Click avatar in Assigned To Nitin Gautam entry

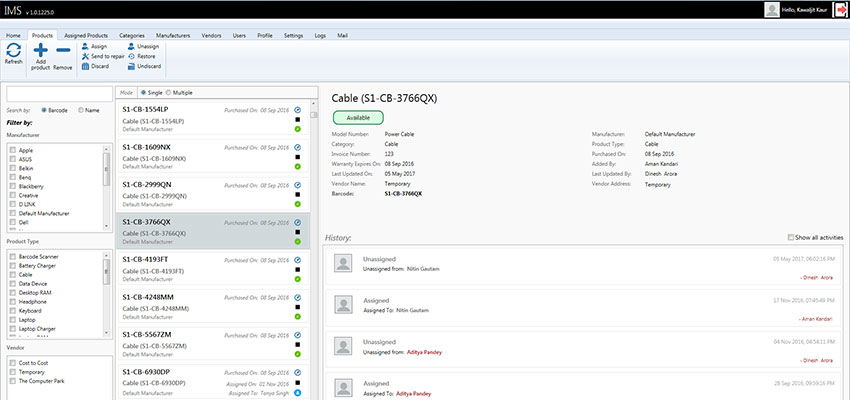point(343,304)
